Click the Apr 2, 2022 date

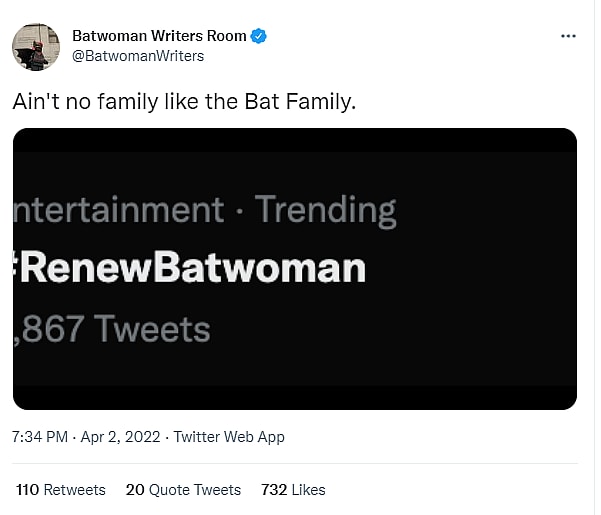pyautogui.click(x=119, y=437)
